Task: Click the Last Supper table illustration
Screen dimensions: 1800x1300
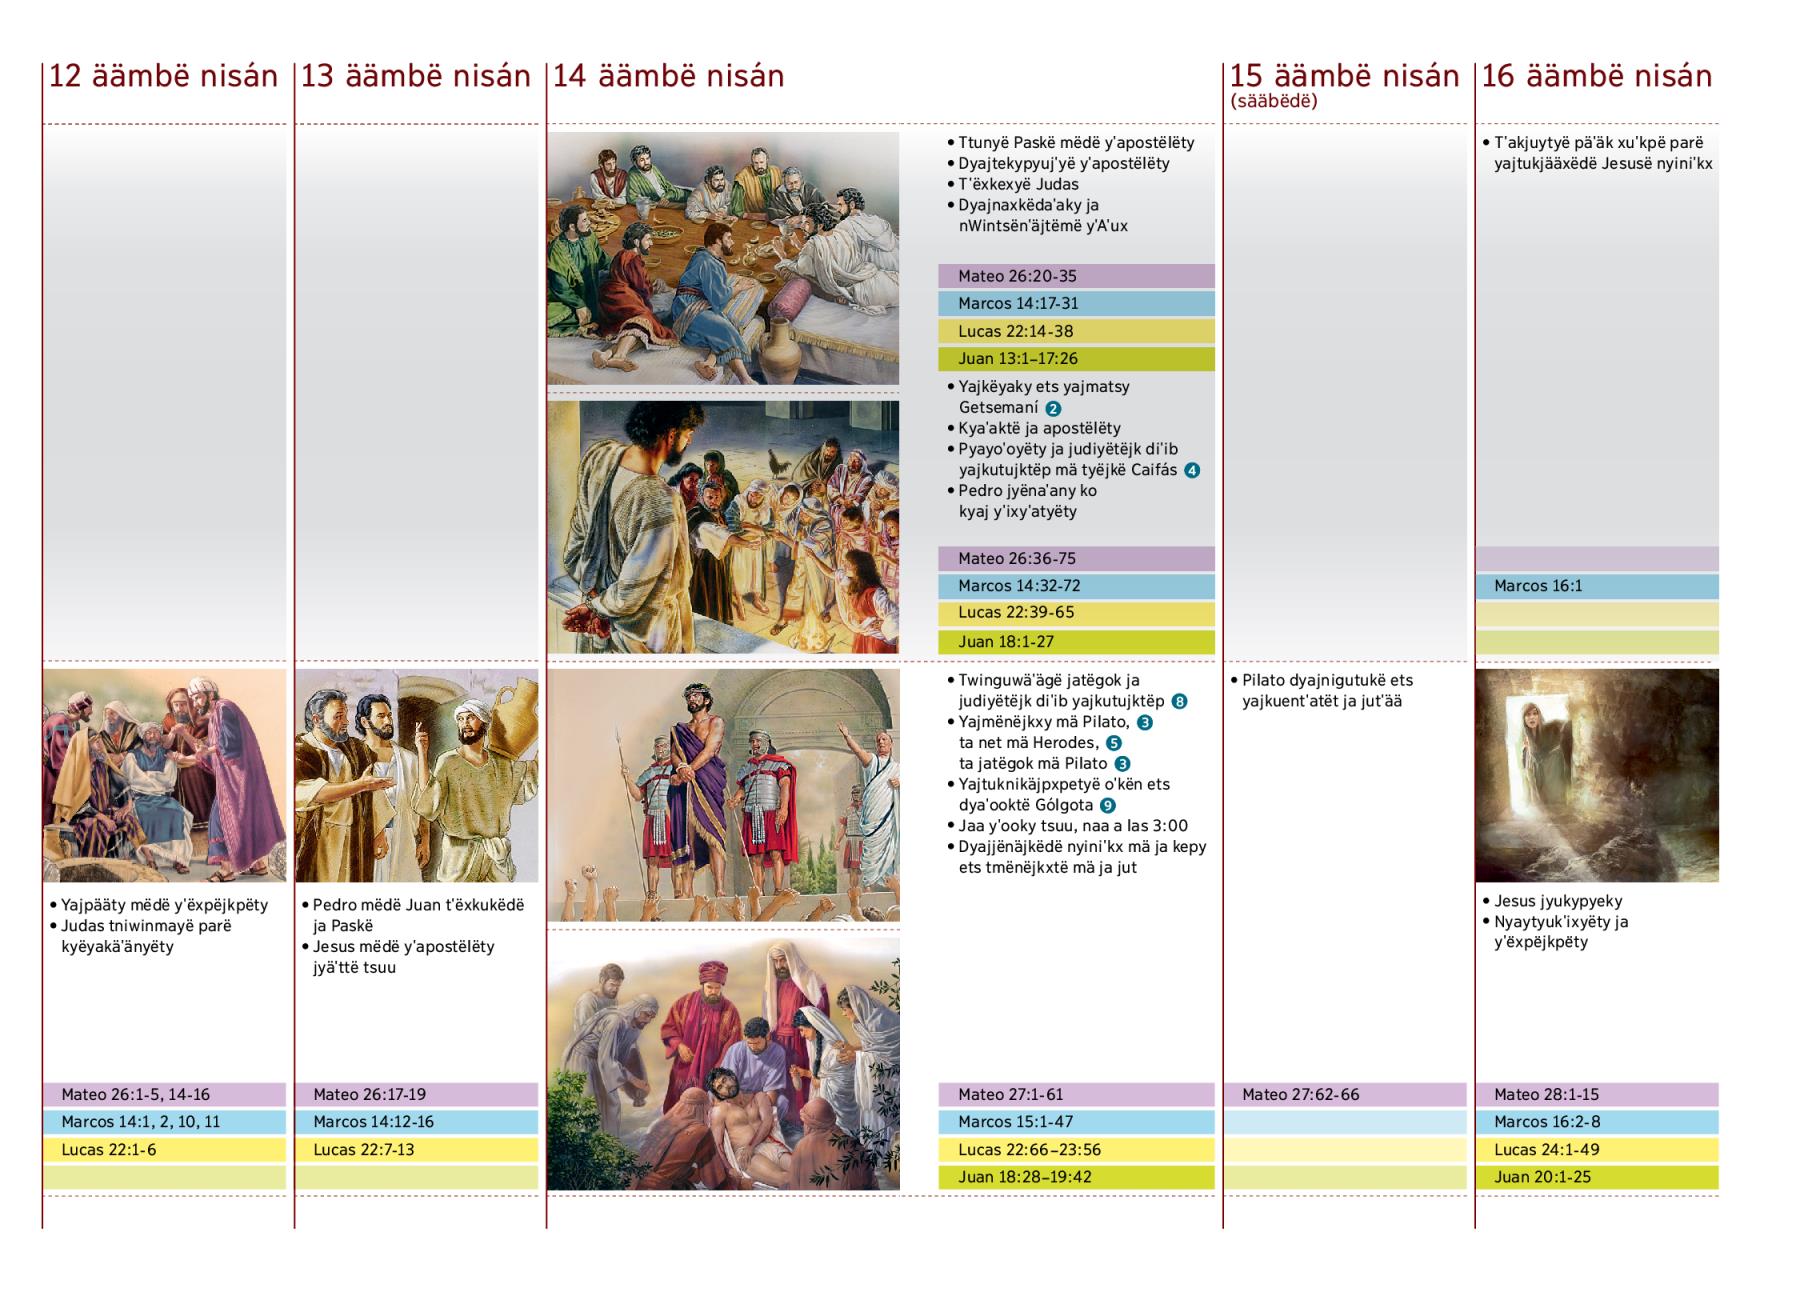Action: (x=723, y=258)
